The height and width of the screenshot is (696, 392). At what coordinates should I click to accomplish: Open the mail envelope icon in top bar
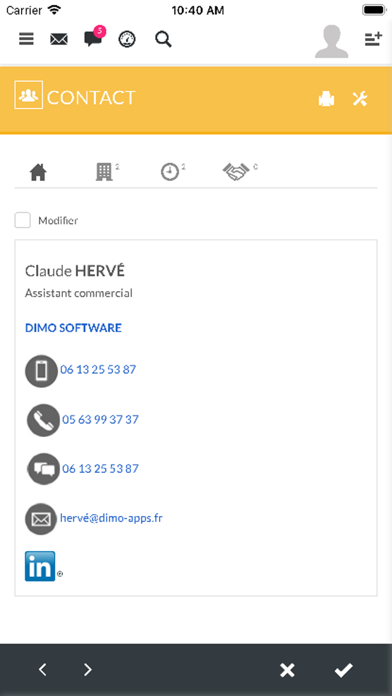[59, 40]
